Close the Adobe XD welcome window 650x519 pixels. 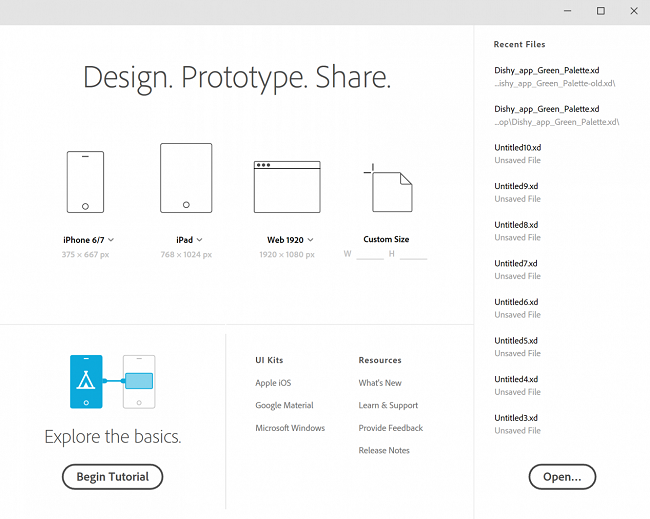(x=634, y=11)
